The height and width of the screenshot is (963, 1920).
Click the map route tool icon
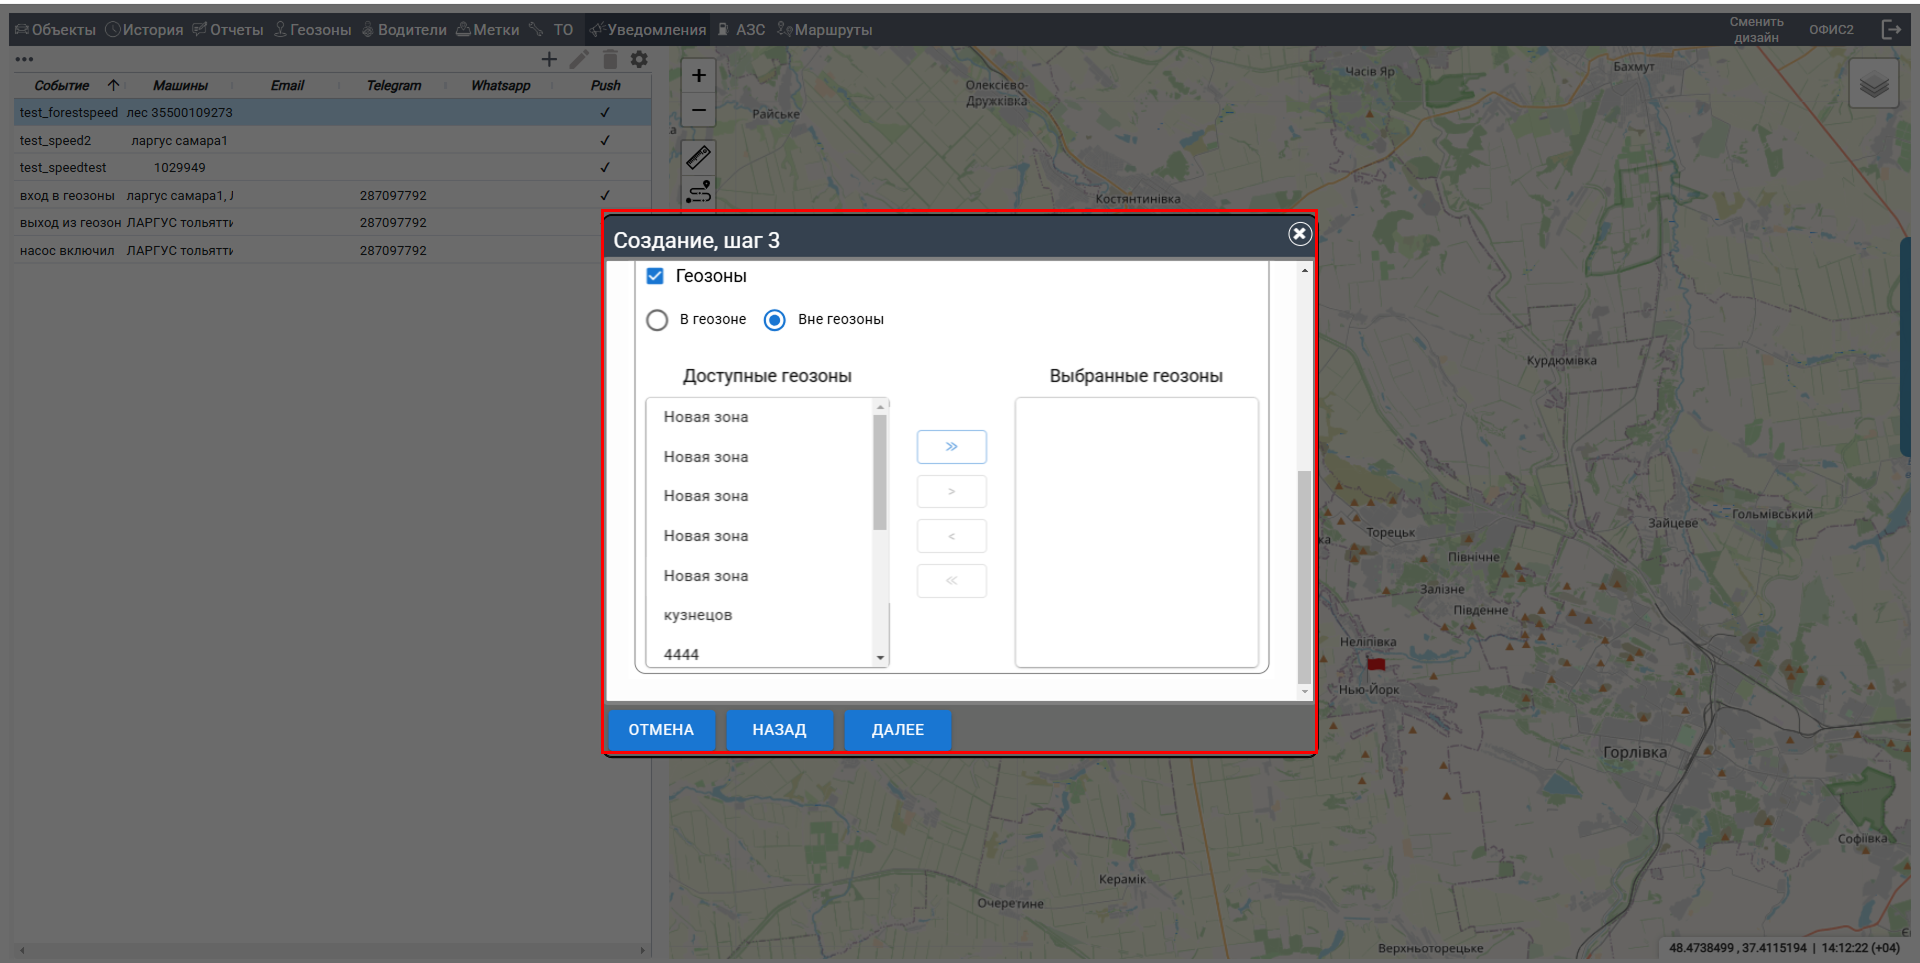(x=698, y=191)
